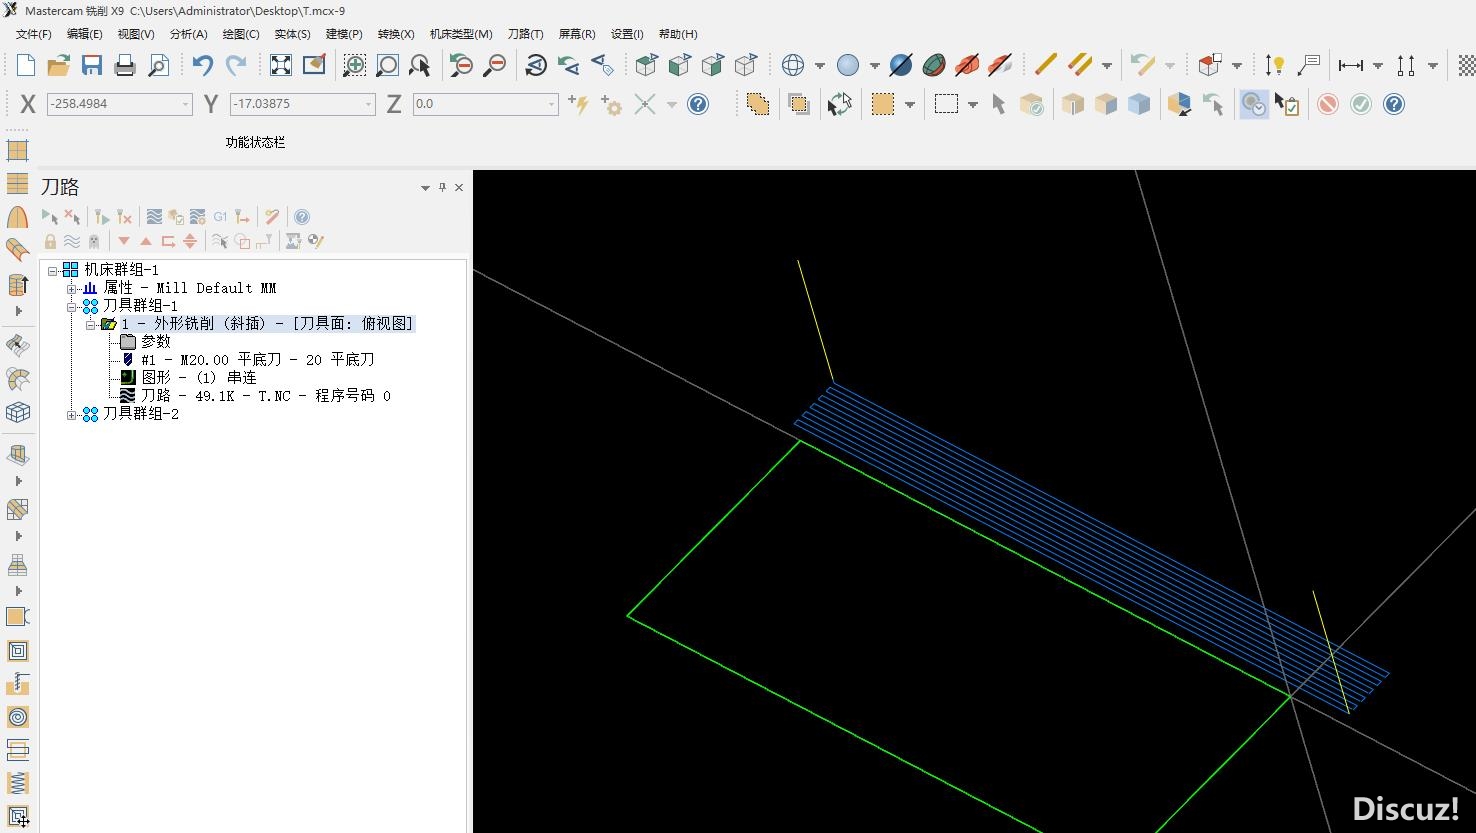Viewport: 1476px width, 833px height.
Task: Expand the 属性 - Mill Default MM node
Action: (72, 288)
